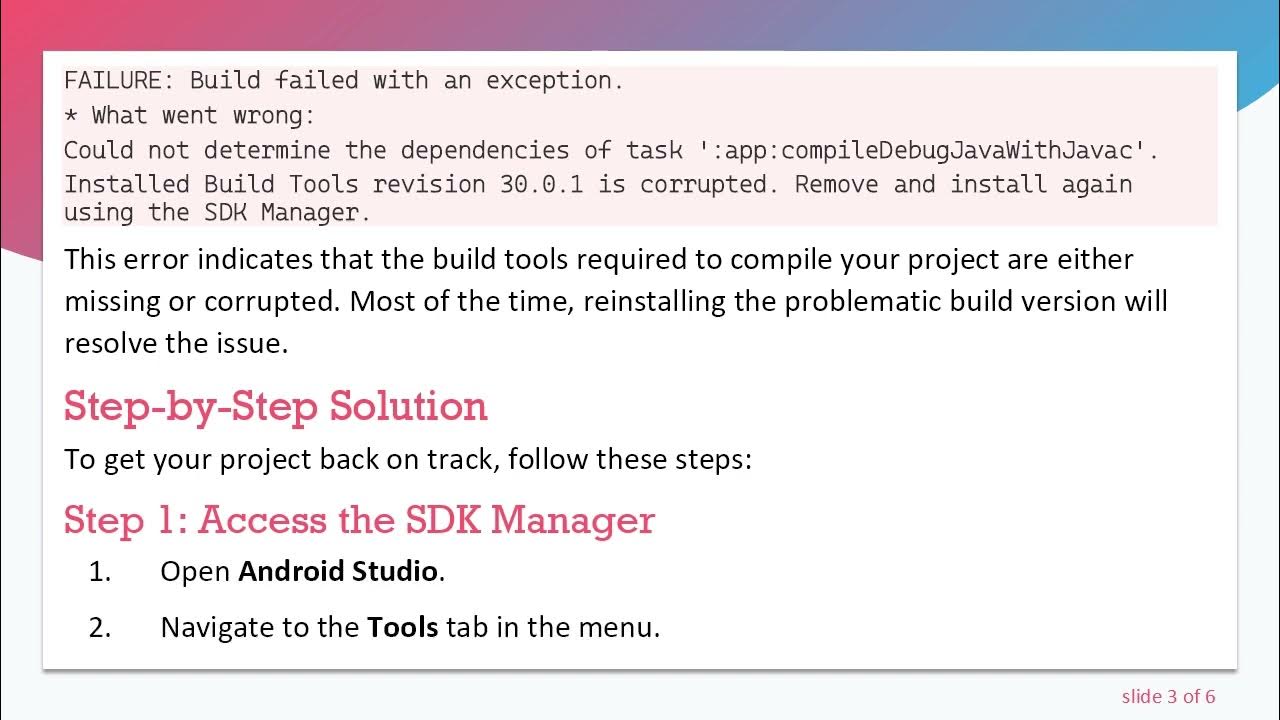Click the bold 'Tools' word
Viewport: 1280px width, 720px height.
402,628
